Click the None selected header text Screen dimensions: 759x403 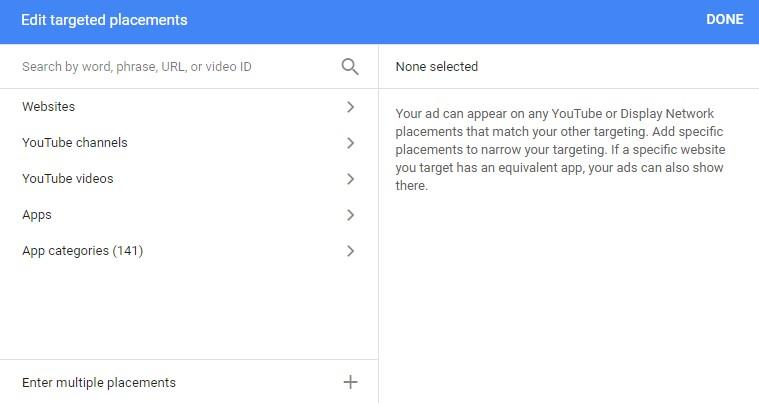[437, 66]
